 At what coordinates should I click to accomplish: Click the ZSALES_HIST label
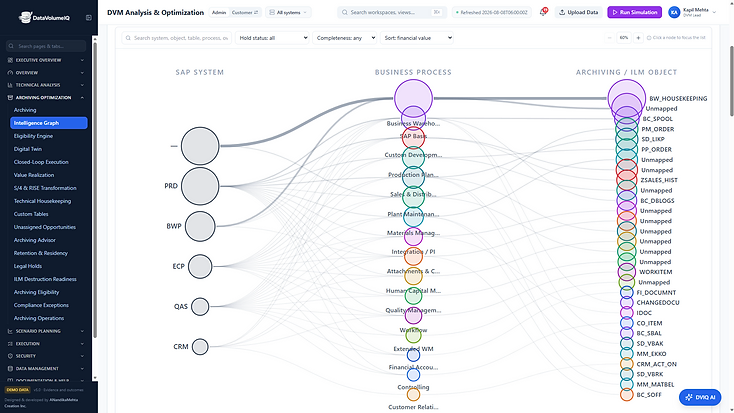pyautogui.click(x=659, y=180)
